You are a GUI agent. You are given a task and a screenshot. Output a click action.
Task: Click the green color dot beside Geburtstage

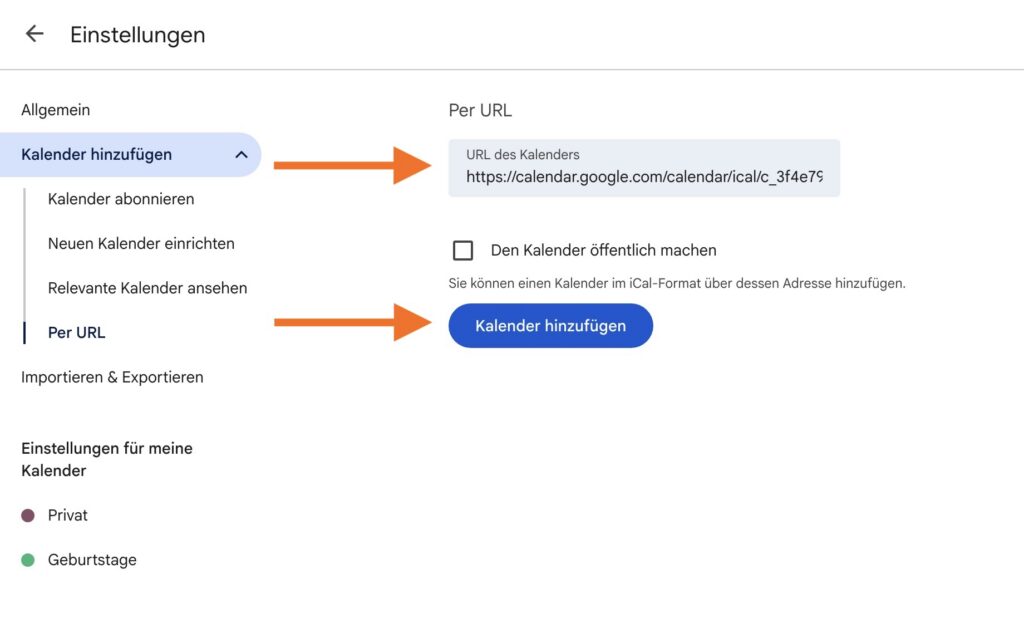[28, 560]
